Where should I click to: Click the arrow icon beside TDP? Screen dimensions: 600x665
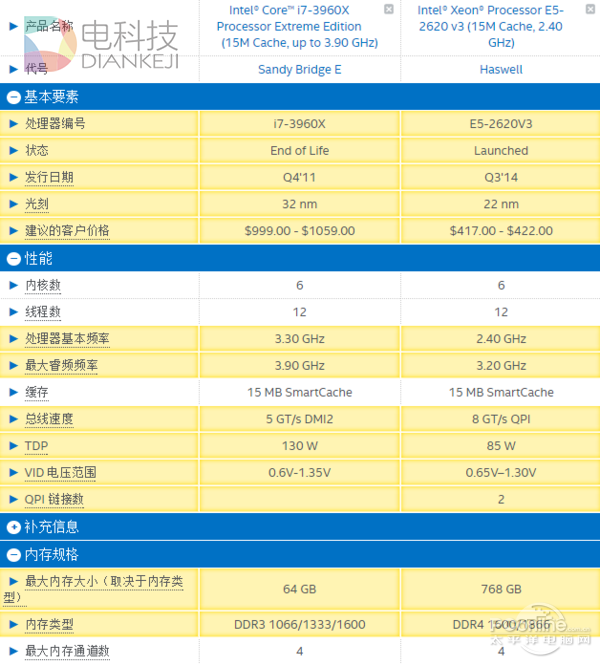13,446
